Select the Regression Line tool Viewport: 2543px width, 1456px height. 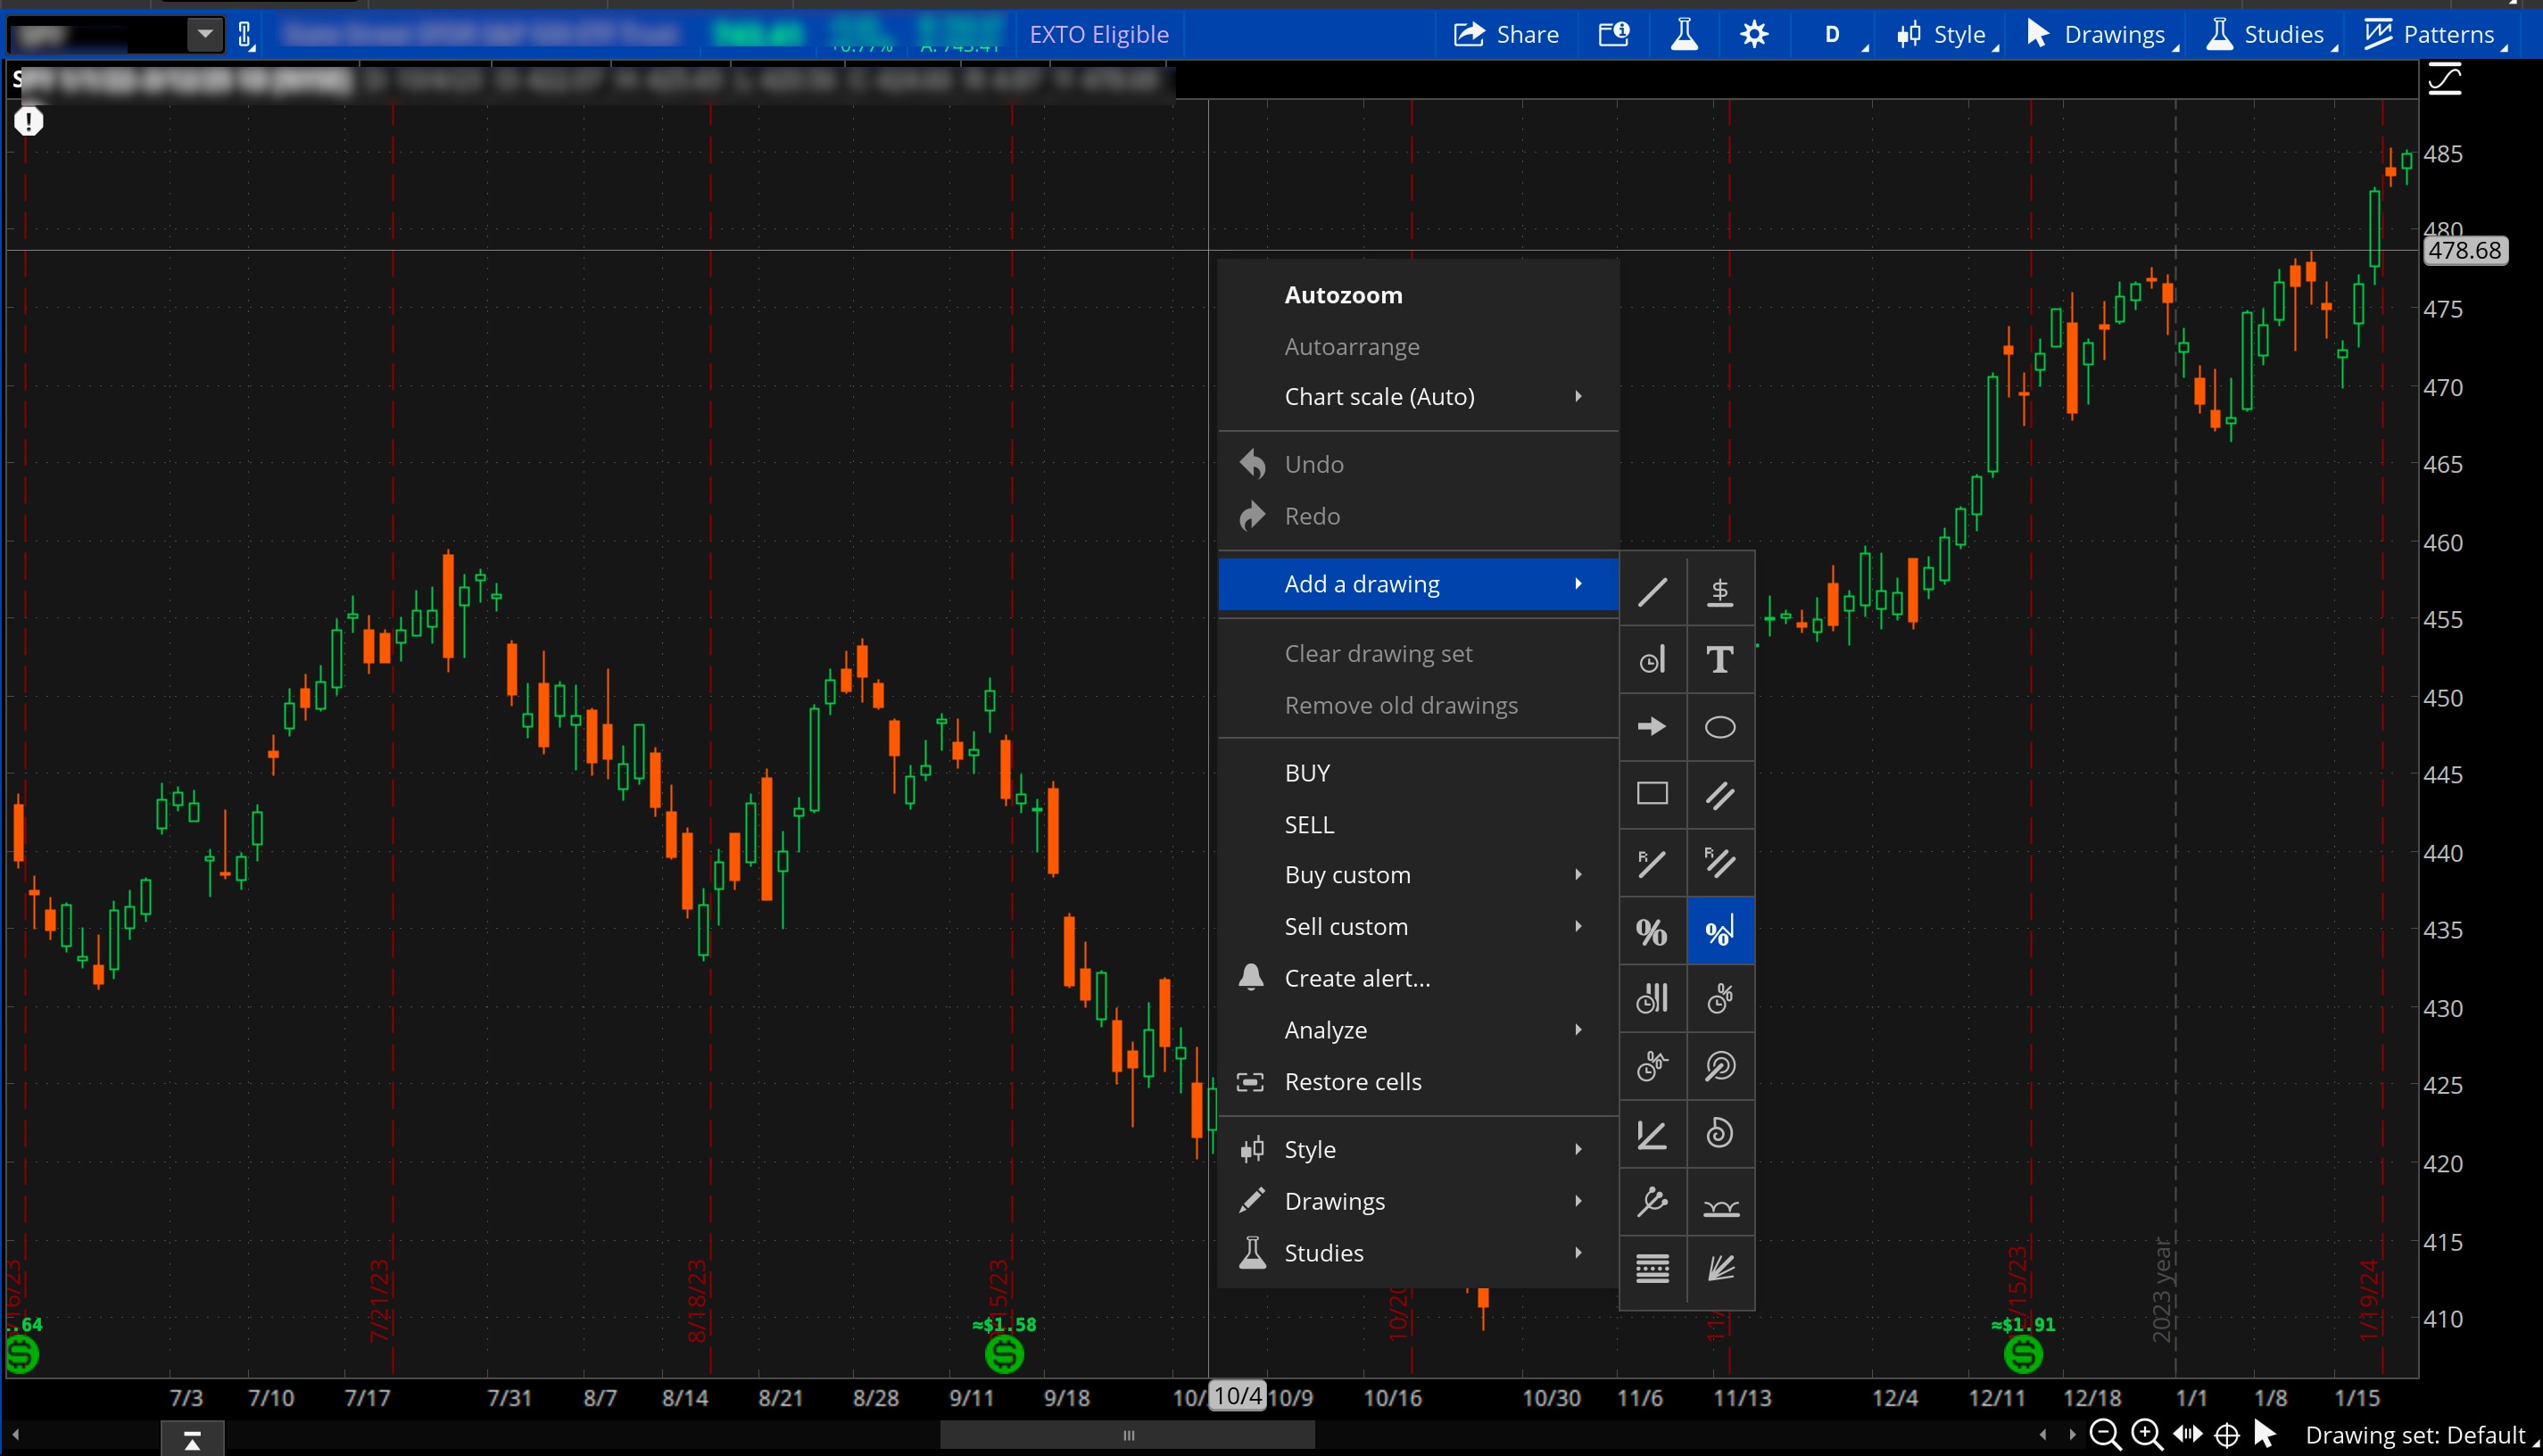[x=1652, y=862]
